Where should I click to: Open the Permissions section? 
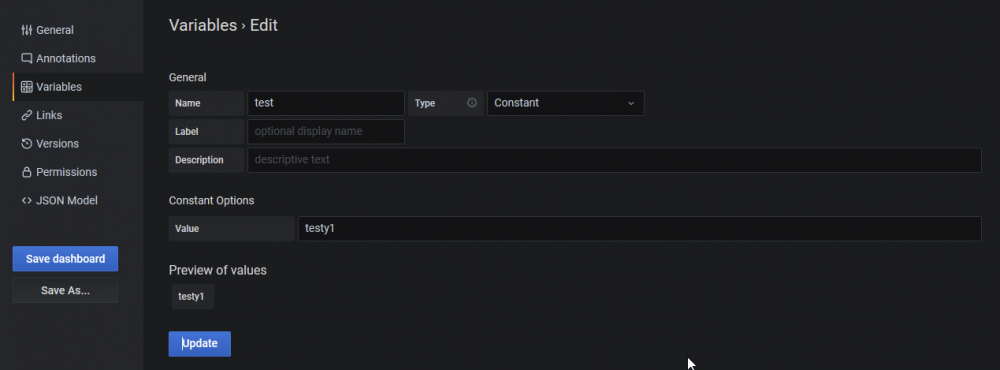tap(66, 172)
